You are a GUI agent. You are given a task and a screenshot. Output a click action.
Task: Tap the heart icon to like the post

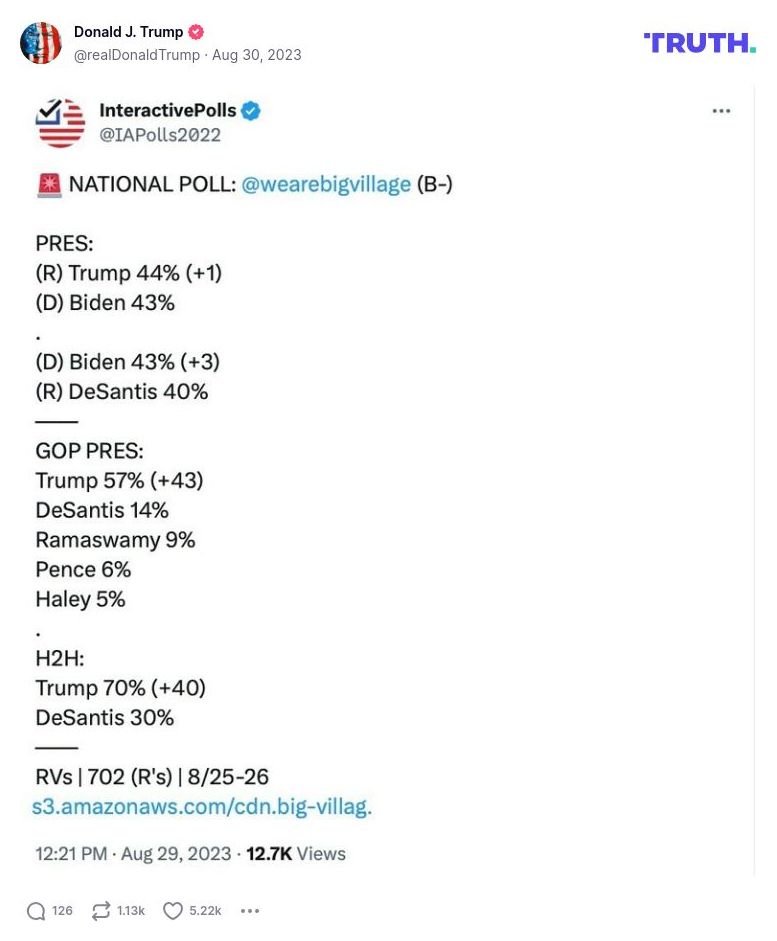[x=172, y=911]
